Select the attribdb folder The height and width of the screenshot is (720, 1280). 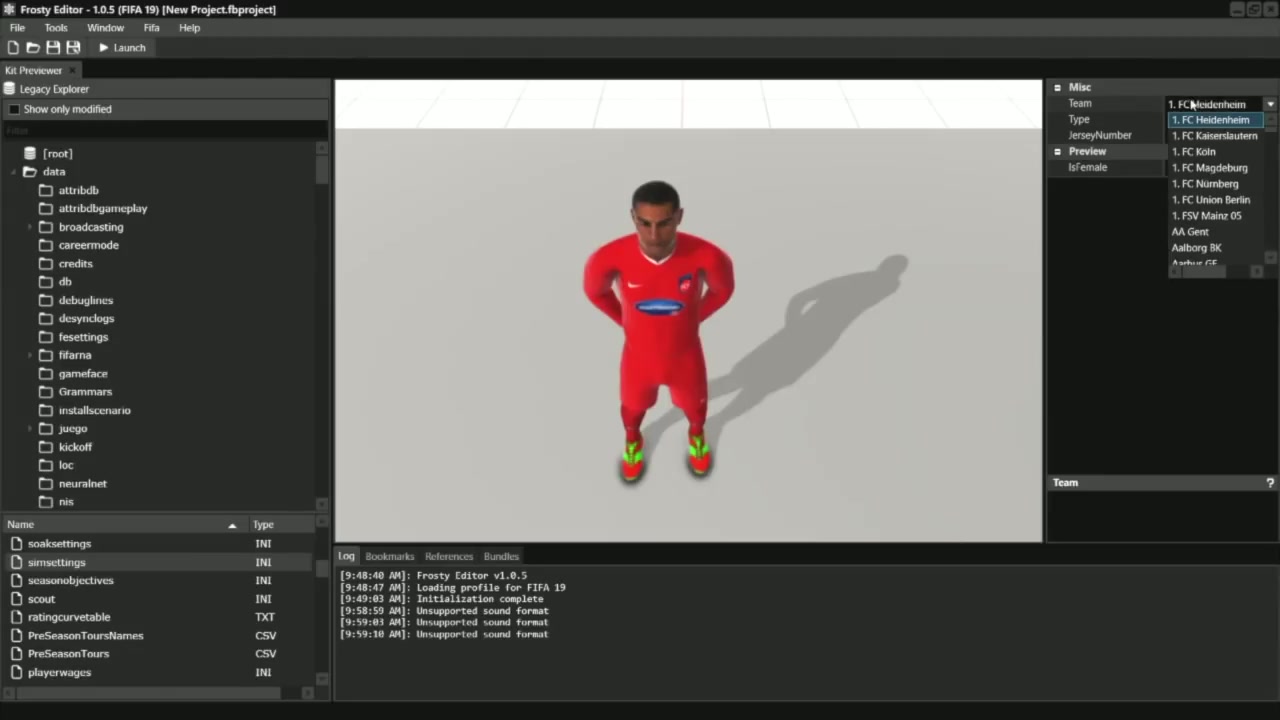[78, 190]
